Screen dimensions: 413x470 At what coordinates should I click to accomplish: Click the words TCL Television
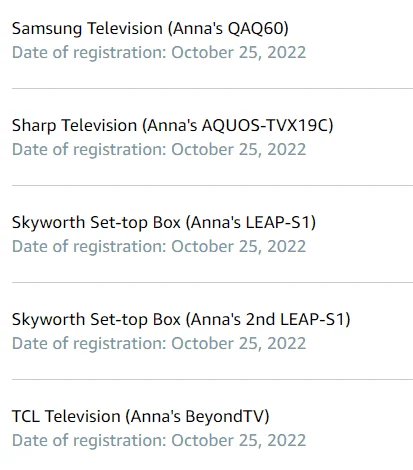click(66, 416)
